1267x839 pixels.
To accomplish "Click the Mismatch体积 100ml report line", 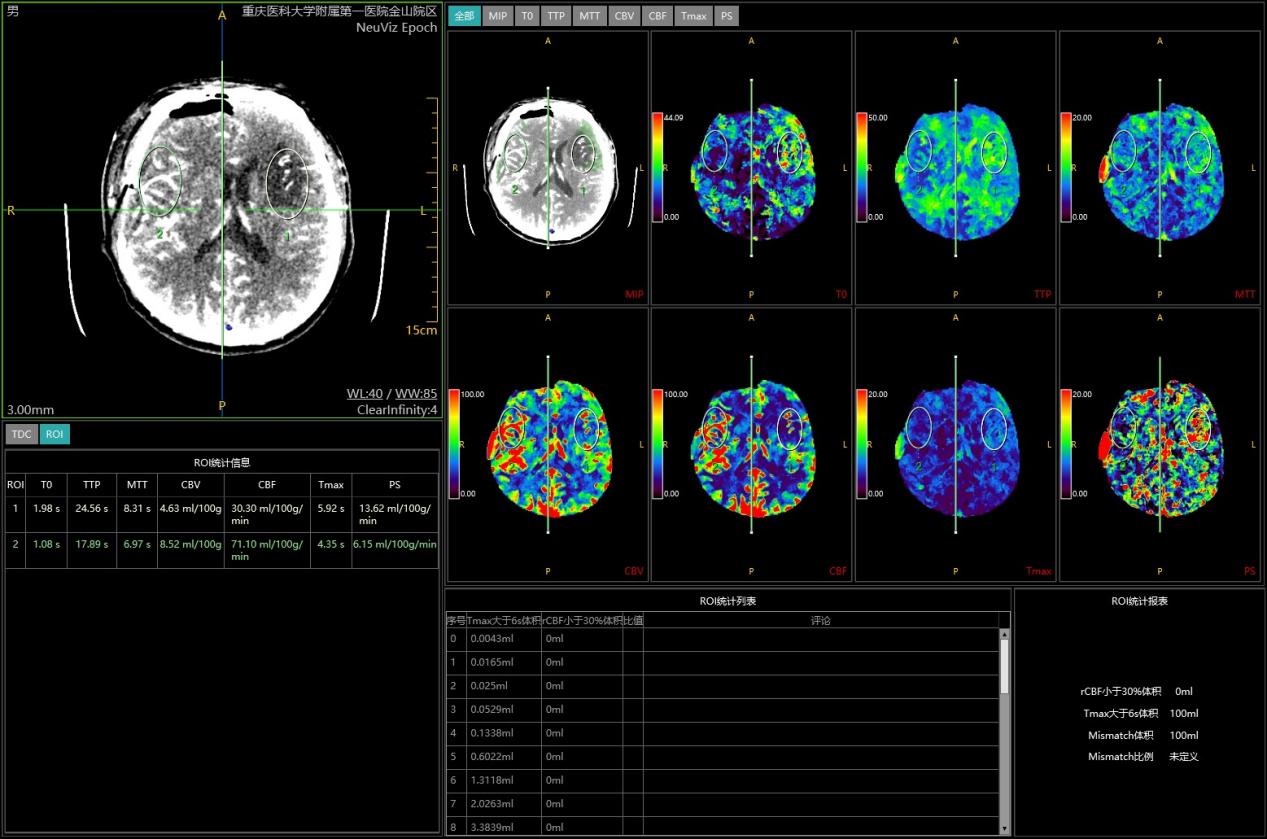I will [x=1143, y=735].
